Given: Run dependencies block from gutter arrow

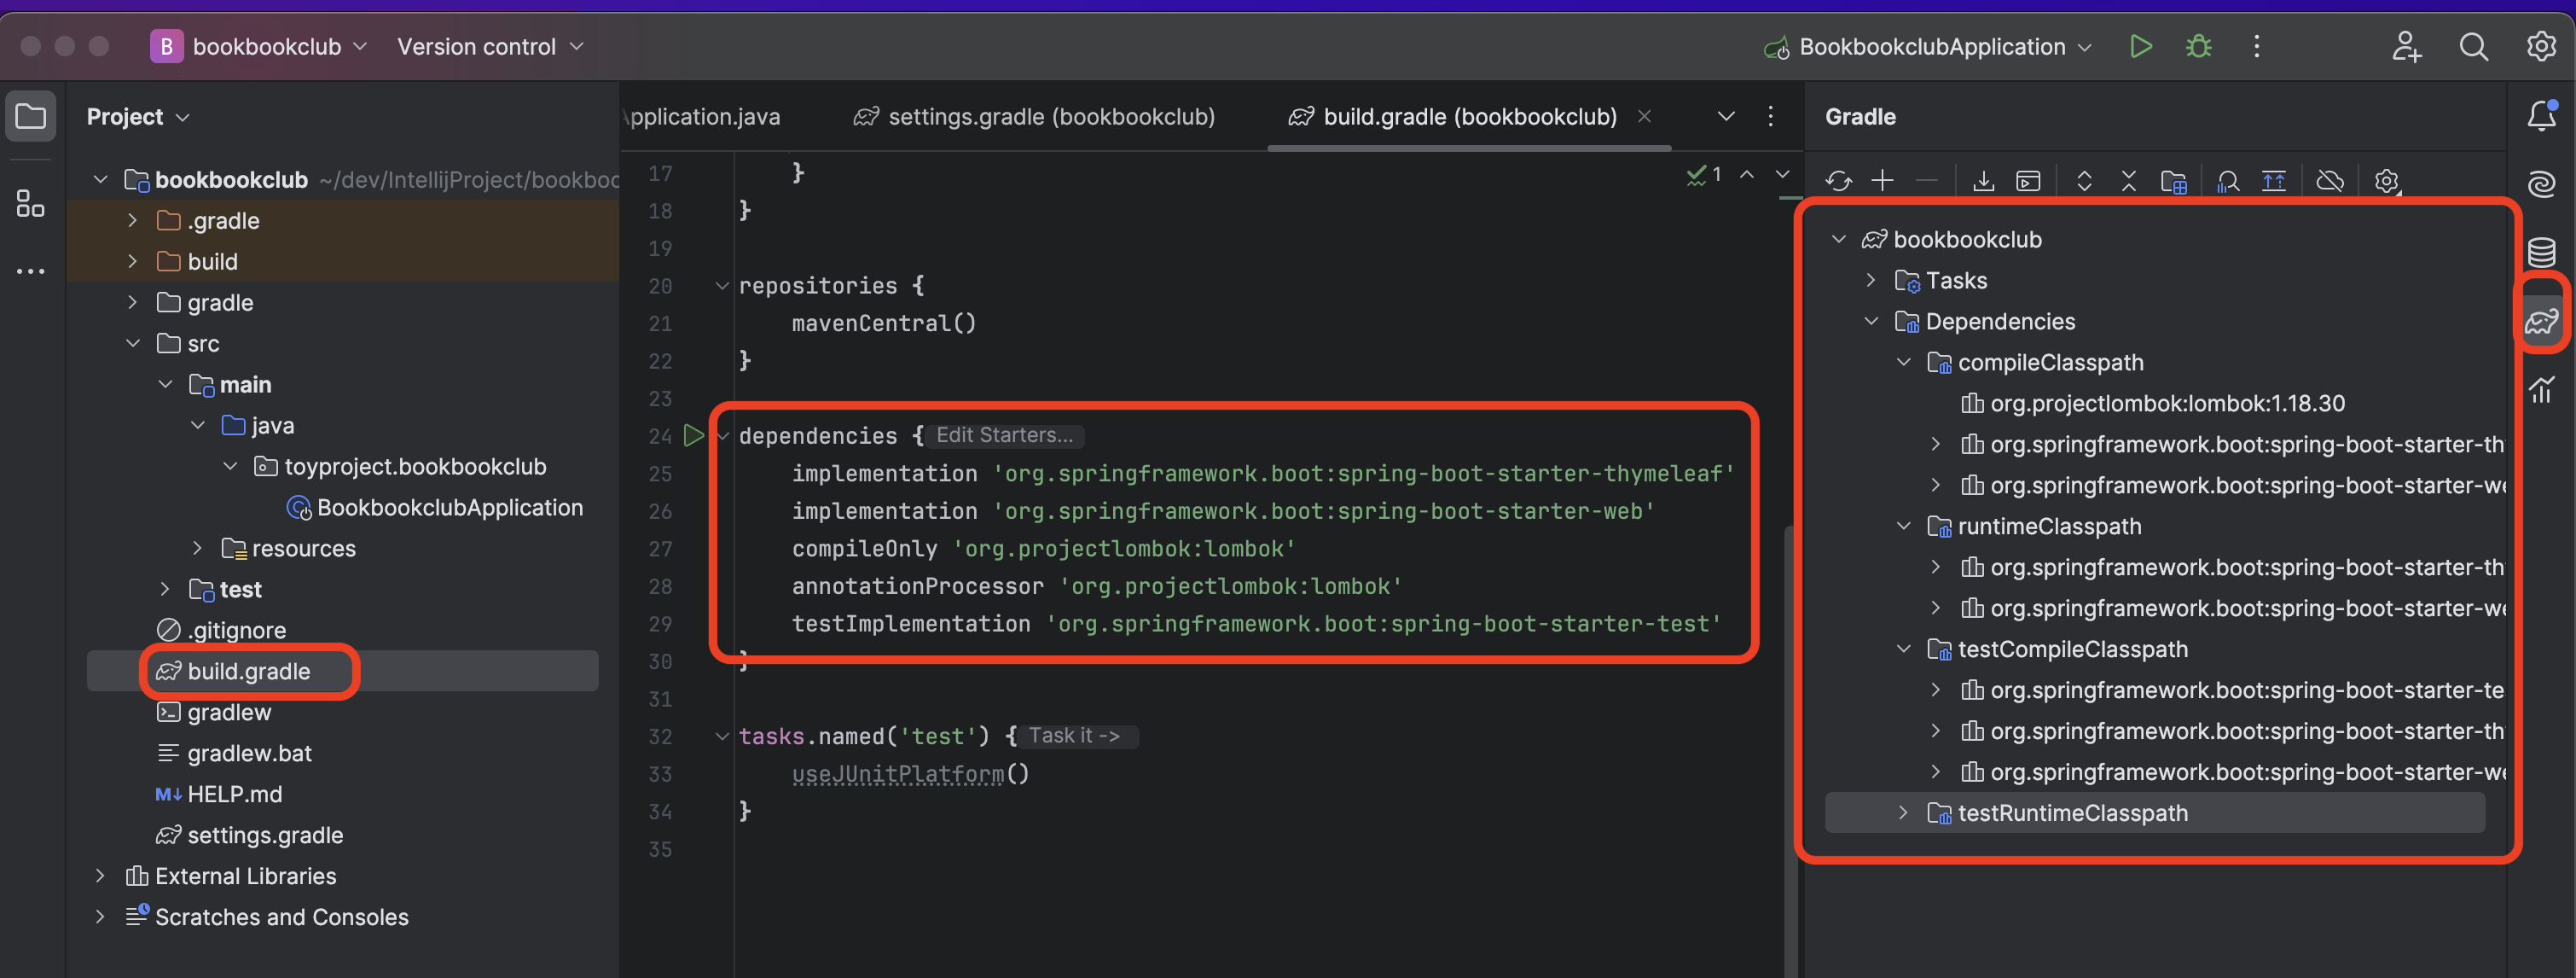Looking at the screenshot, I should pos(693,435).
